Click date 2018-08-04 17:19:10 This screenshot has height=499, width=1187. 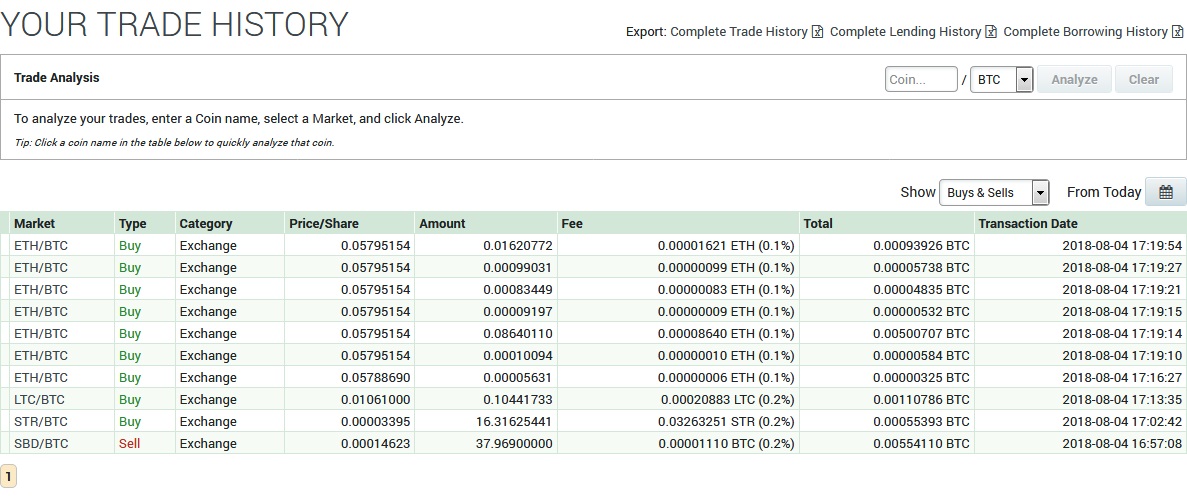(1122, 355)
